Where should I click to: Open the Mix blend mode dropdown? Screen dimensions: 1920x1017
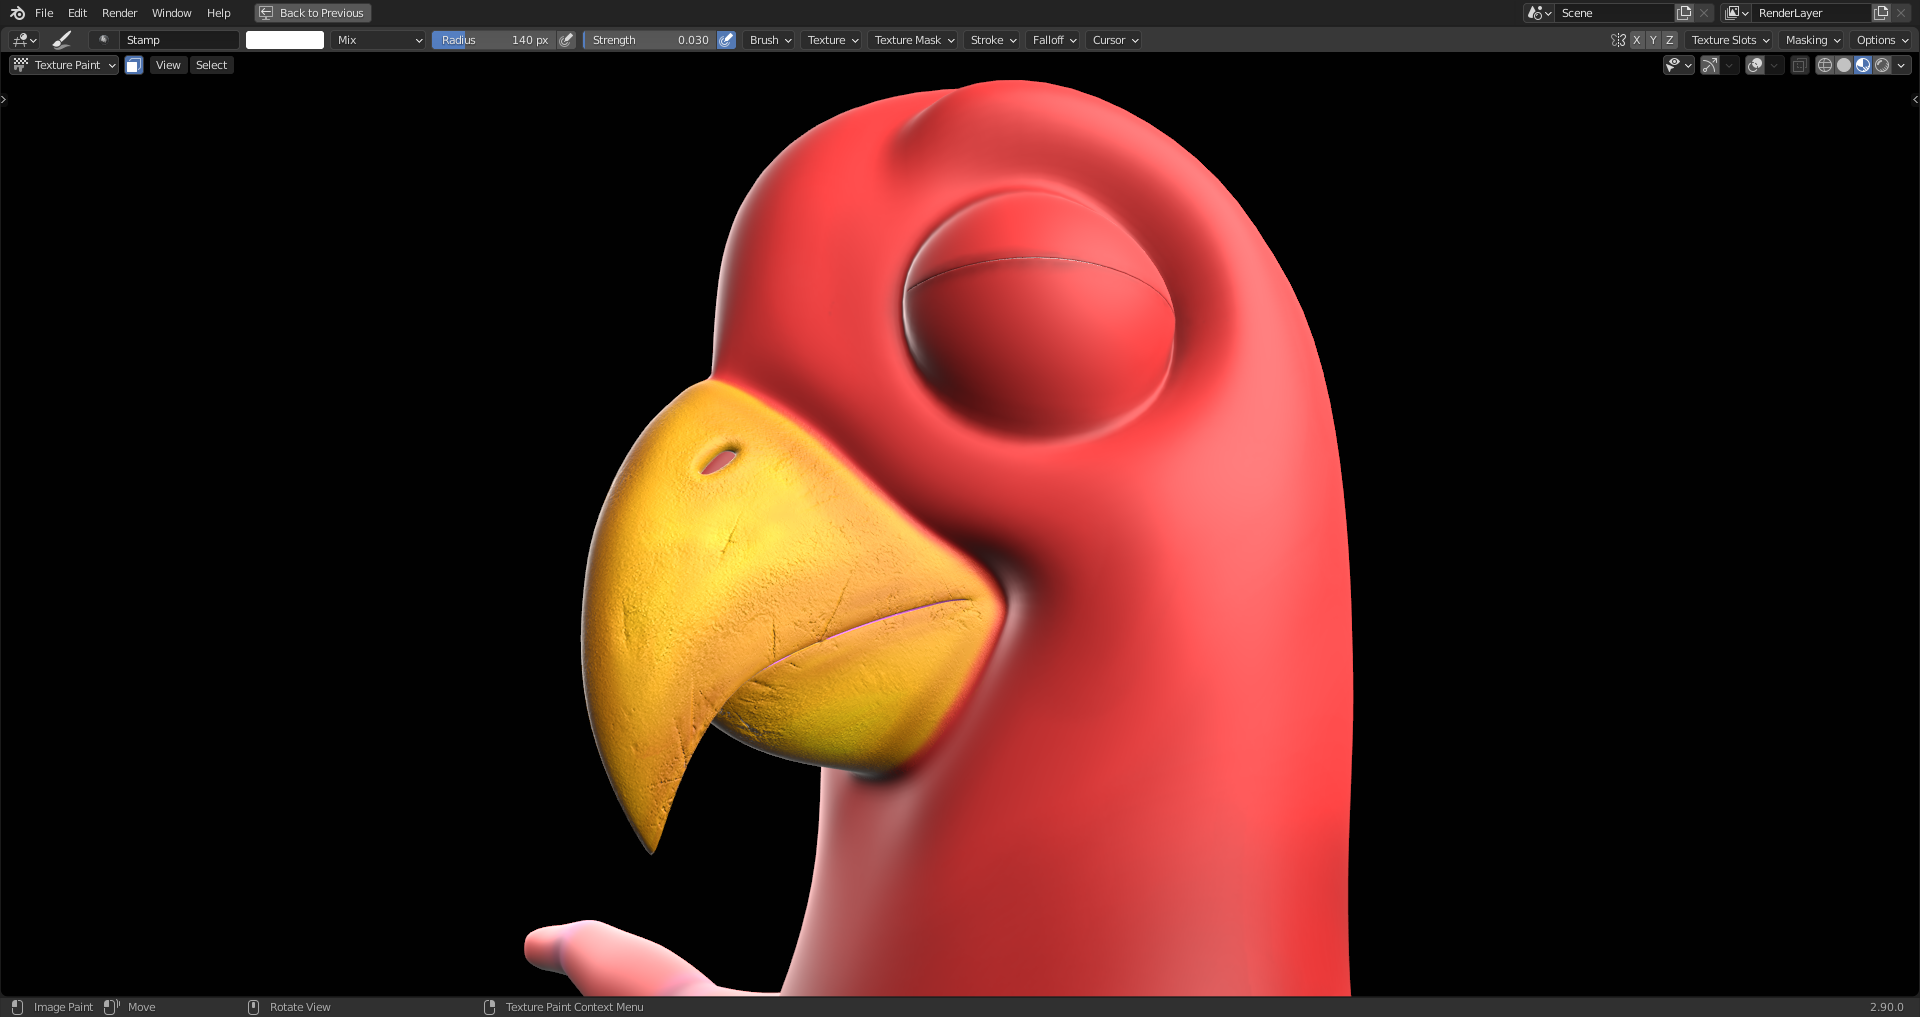pos(379,40)
